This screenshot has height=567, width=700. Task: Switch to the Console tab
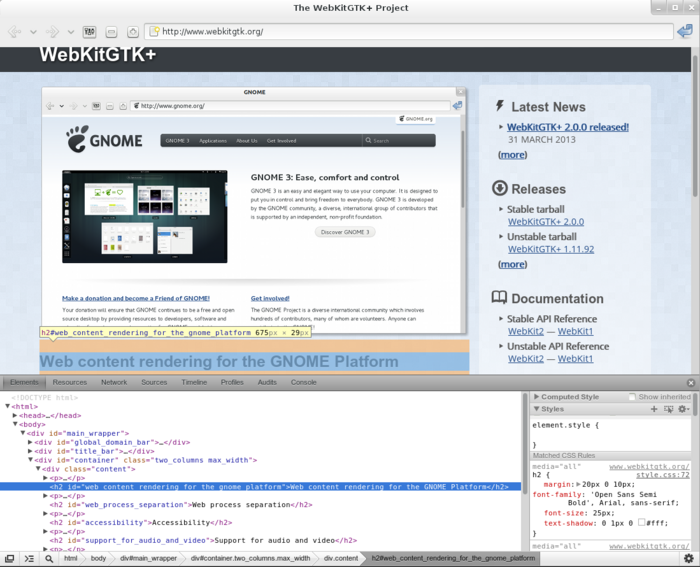(x=303, y=383)
